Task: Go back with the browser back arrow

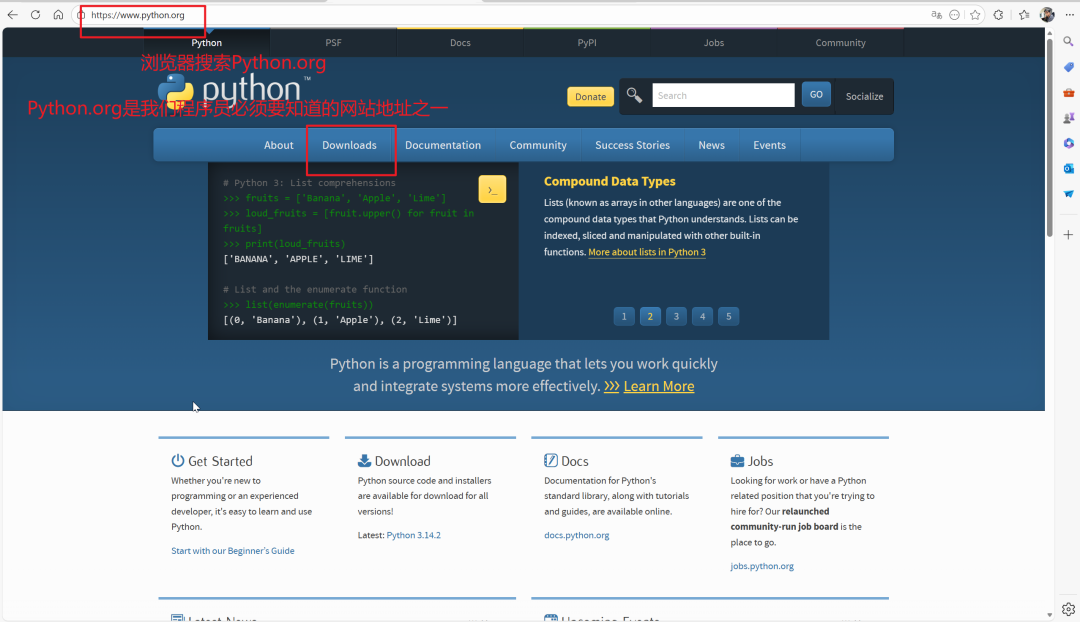Action: pos(12,14)
